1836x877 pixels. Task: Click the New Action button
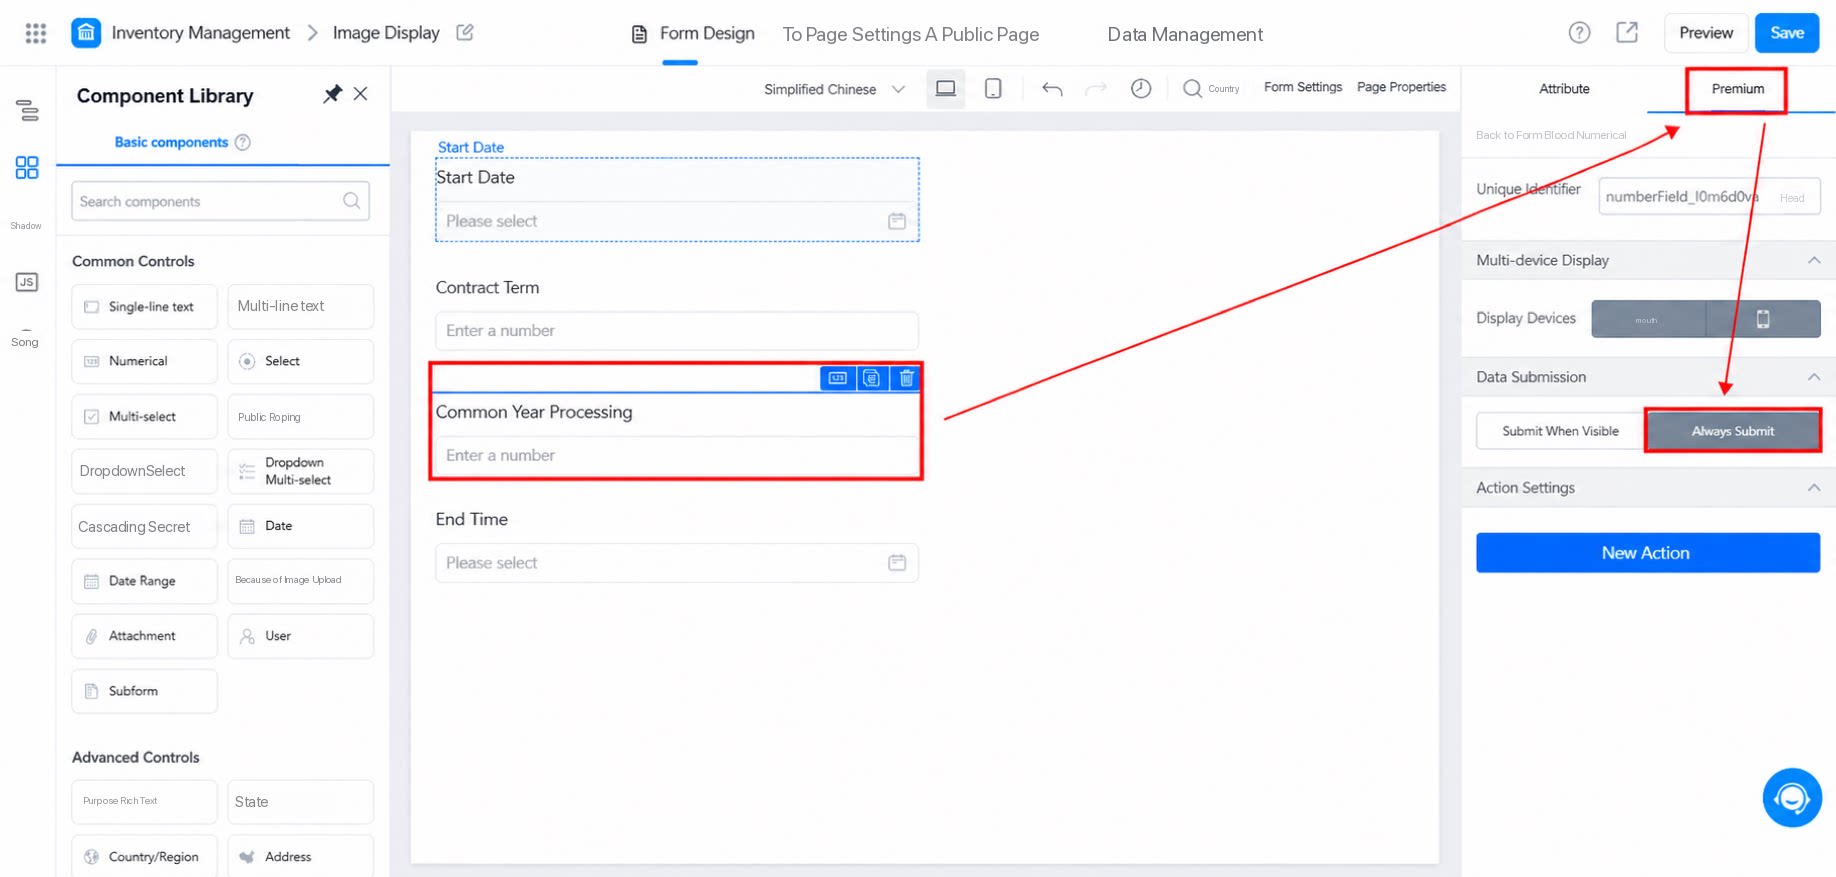point(1647,553)
